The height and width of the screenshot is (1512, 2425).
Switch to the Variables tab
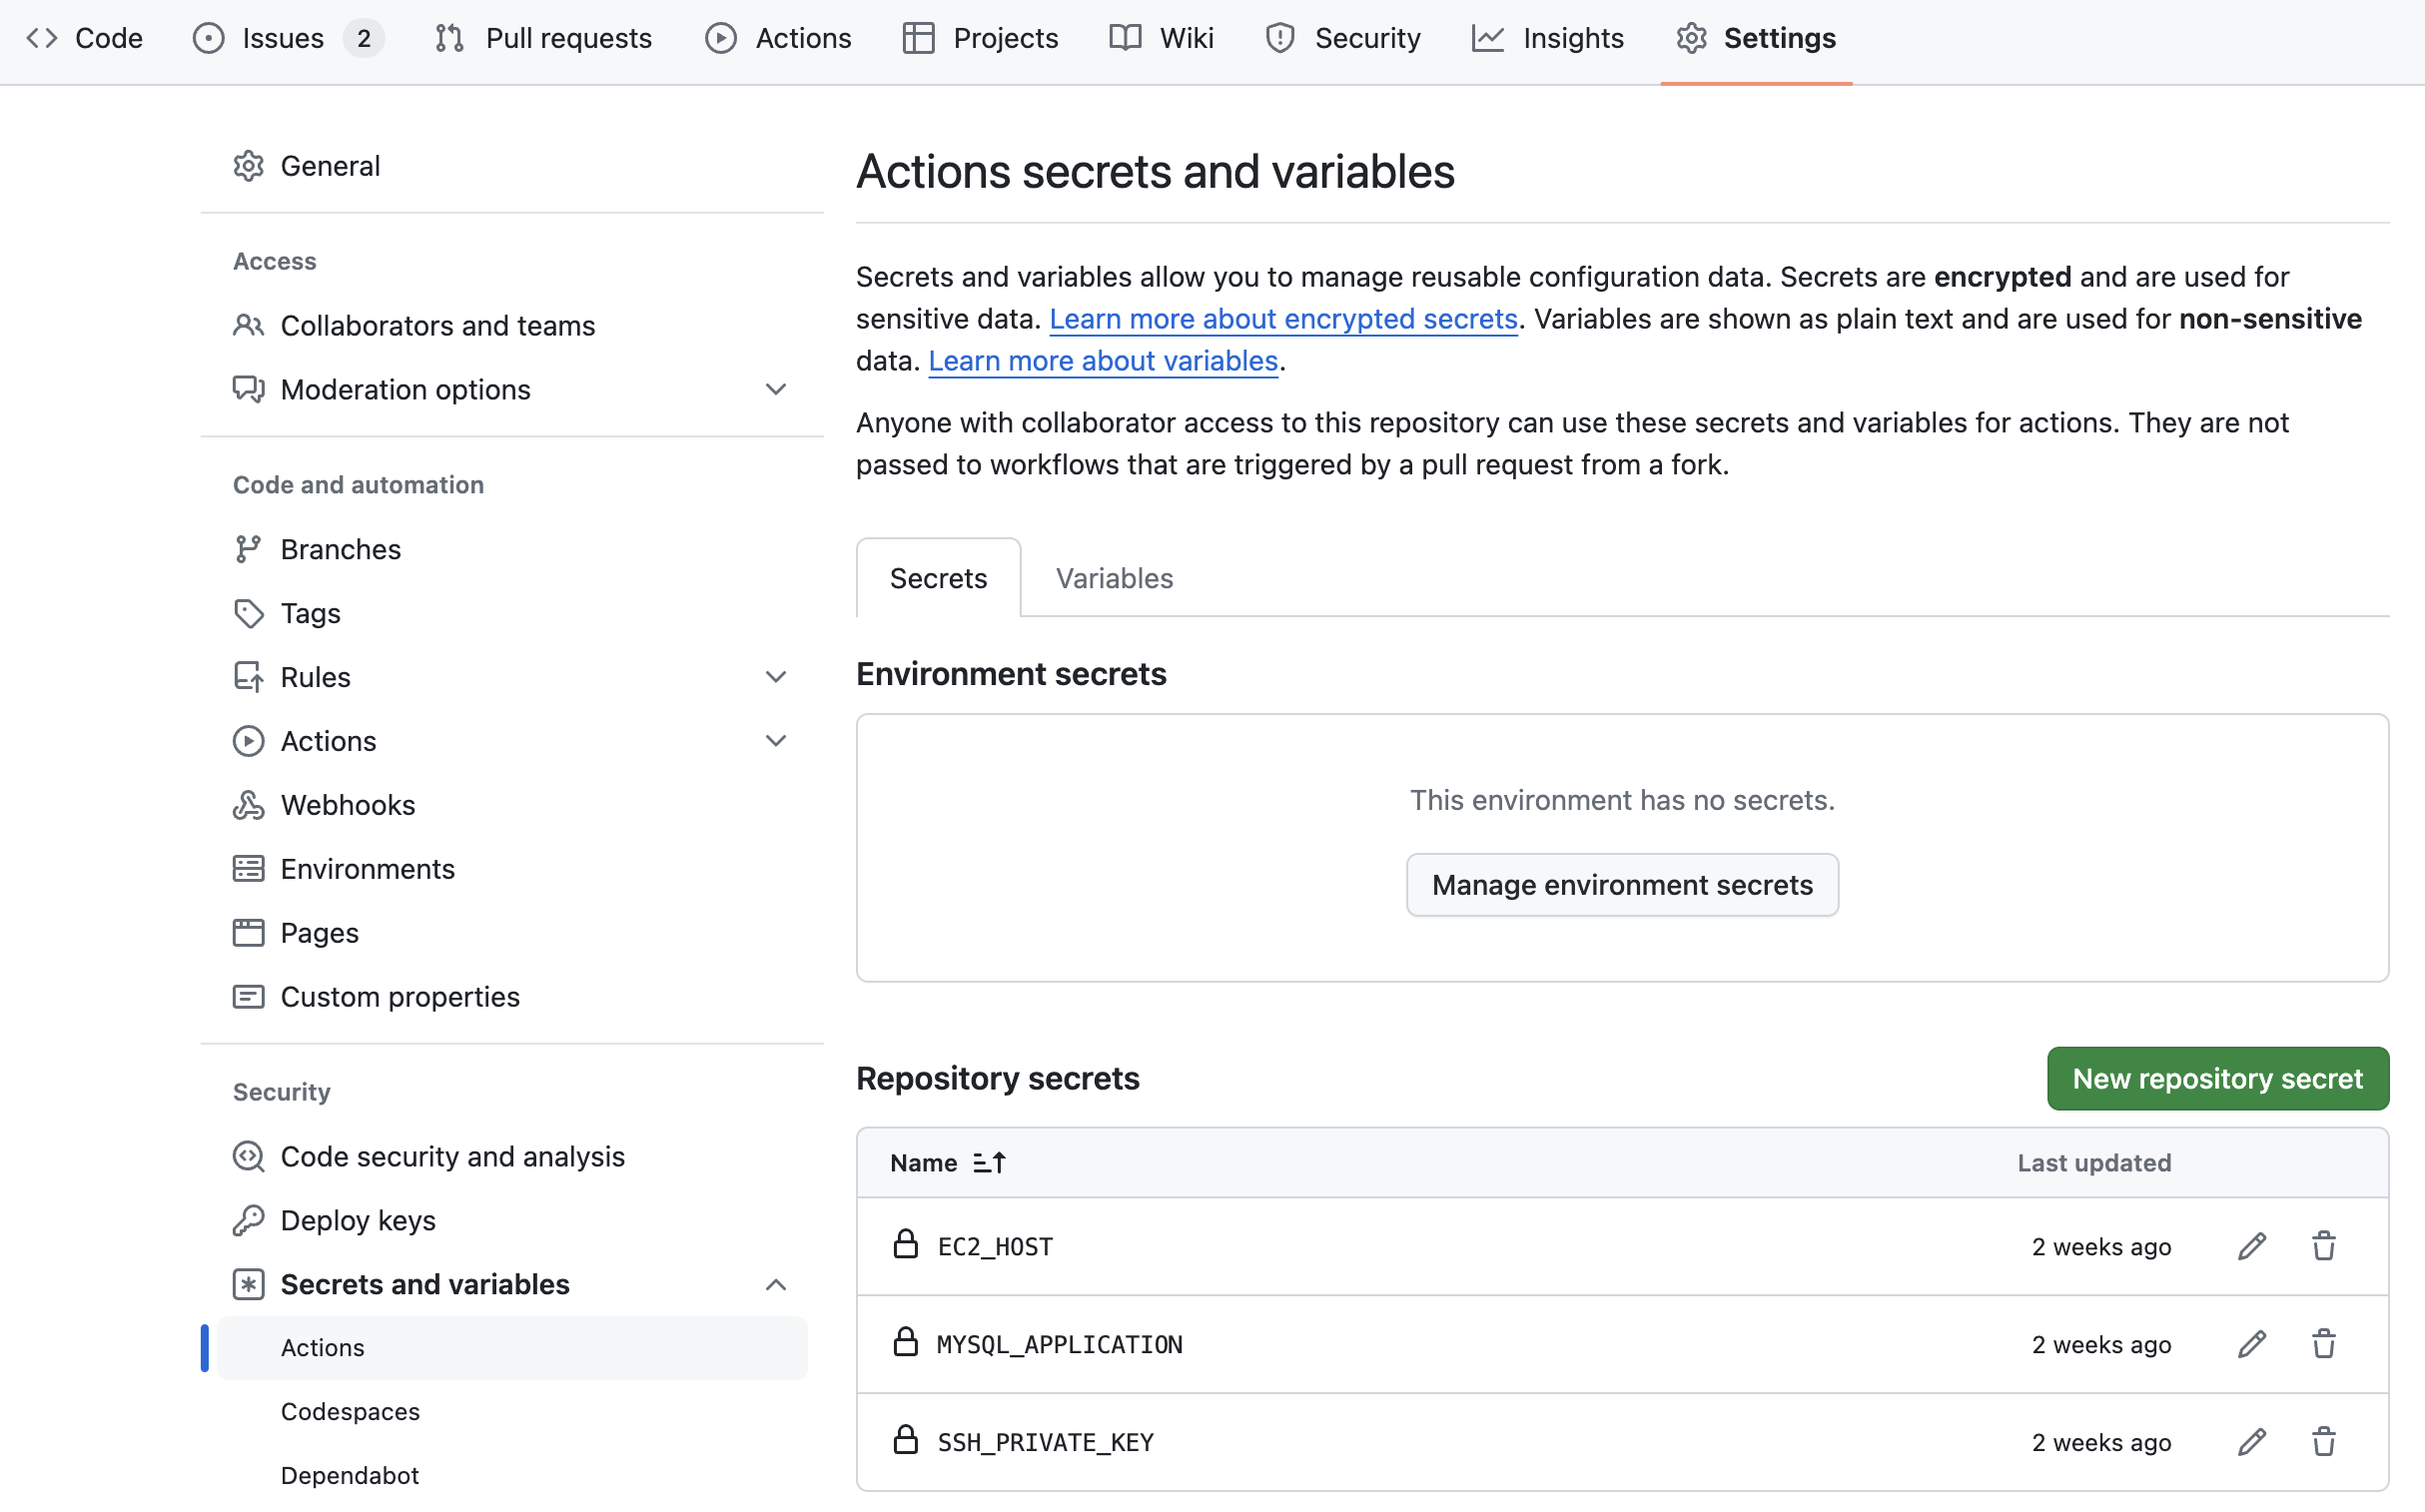pyautogui.click(x=1114, y=578)
